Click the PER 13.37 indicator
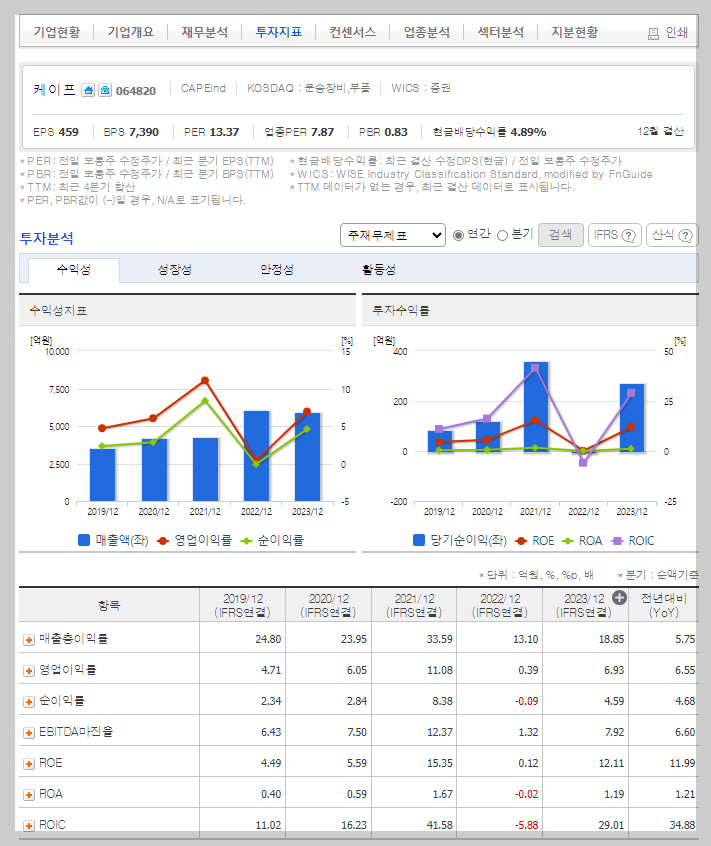This screenshot has width=711, height=846. coord(211,132)
